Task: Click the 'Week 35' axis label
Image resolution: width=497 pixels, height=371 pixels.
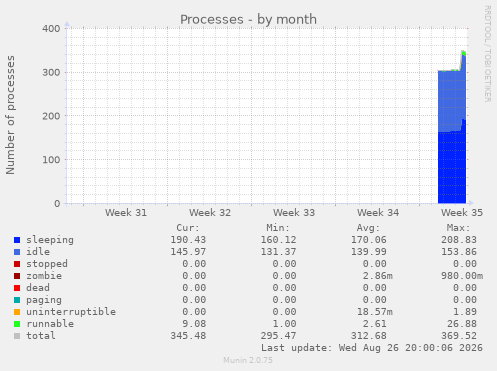Action: 462,213
